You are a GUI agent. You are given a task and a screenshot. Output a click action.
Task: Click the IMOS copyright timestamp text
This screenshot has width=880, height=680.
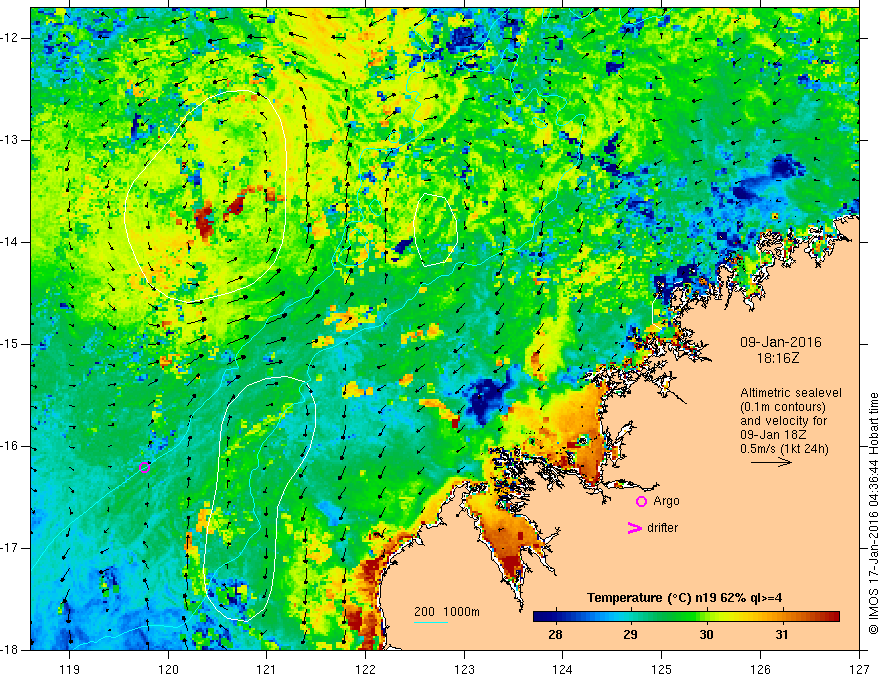[x=873, y=513]
